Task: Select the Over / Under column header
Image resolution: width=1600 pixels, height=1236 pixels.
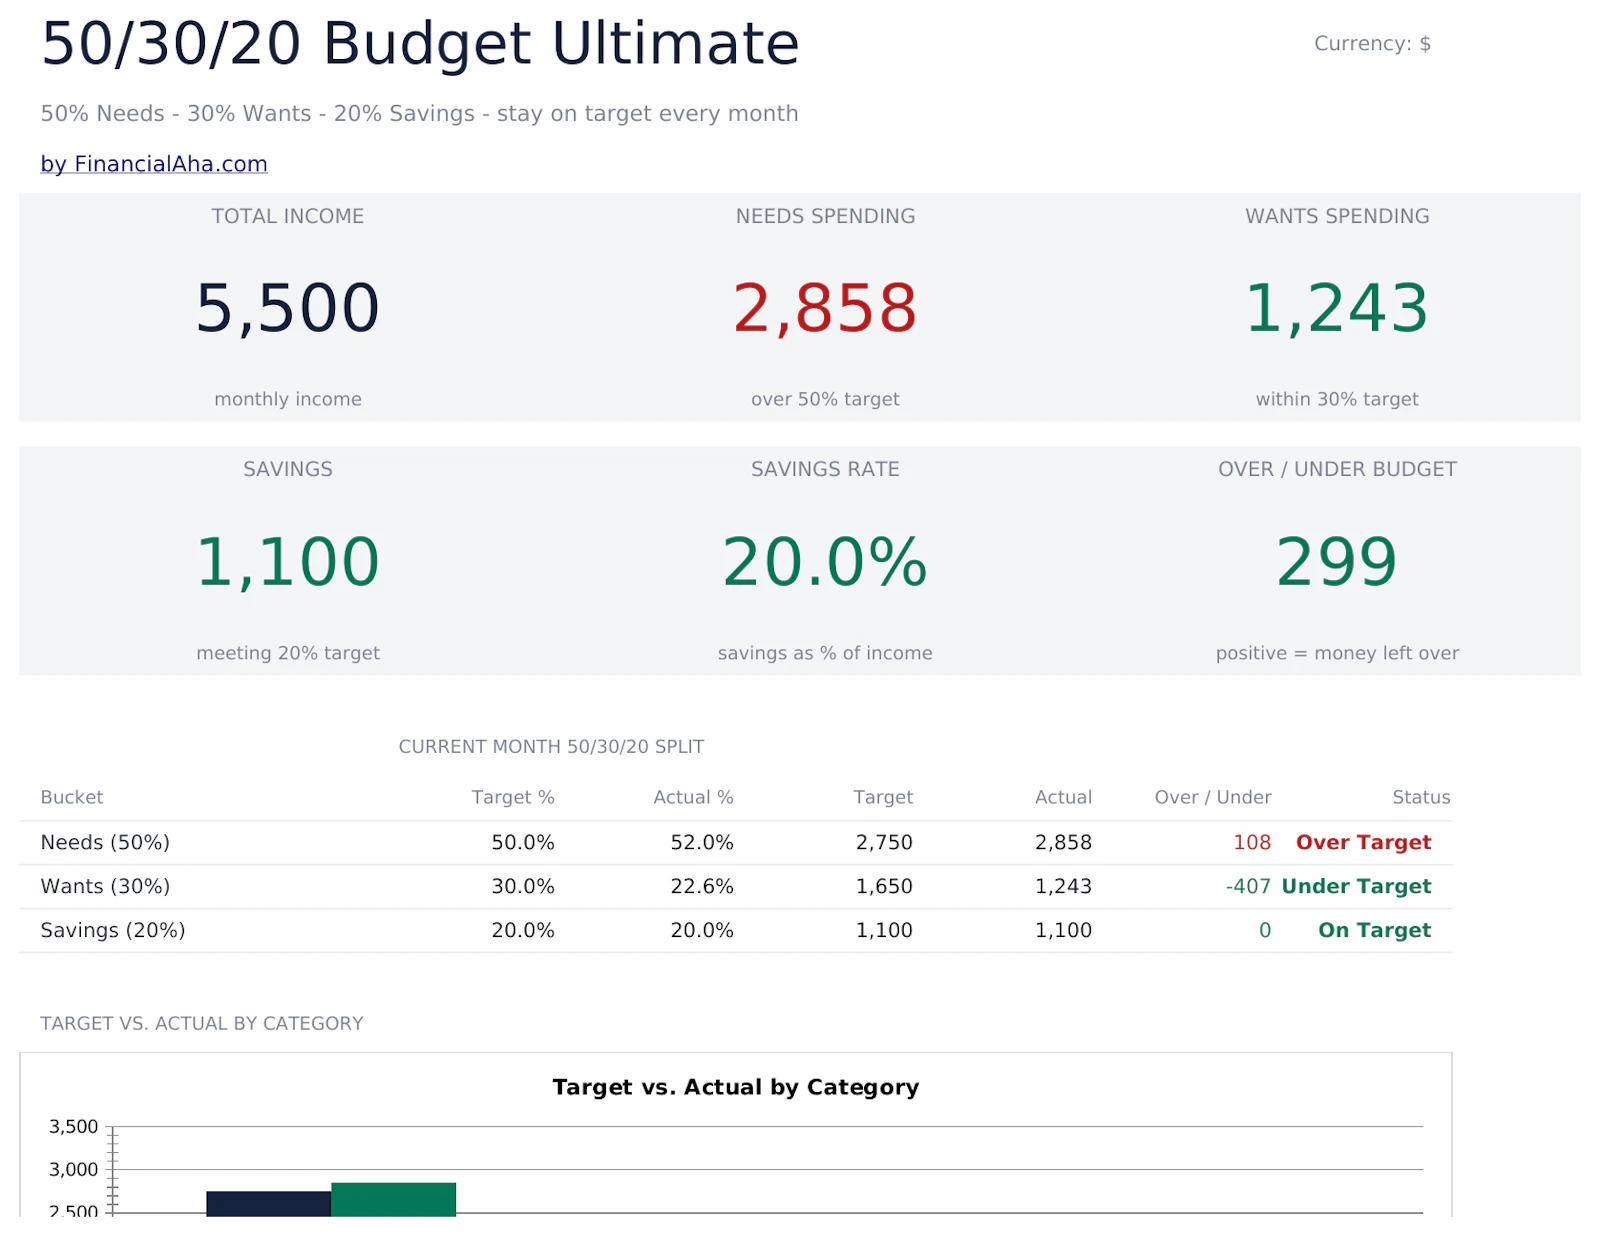Action: click(1213, 797)
